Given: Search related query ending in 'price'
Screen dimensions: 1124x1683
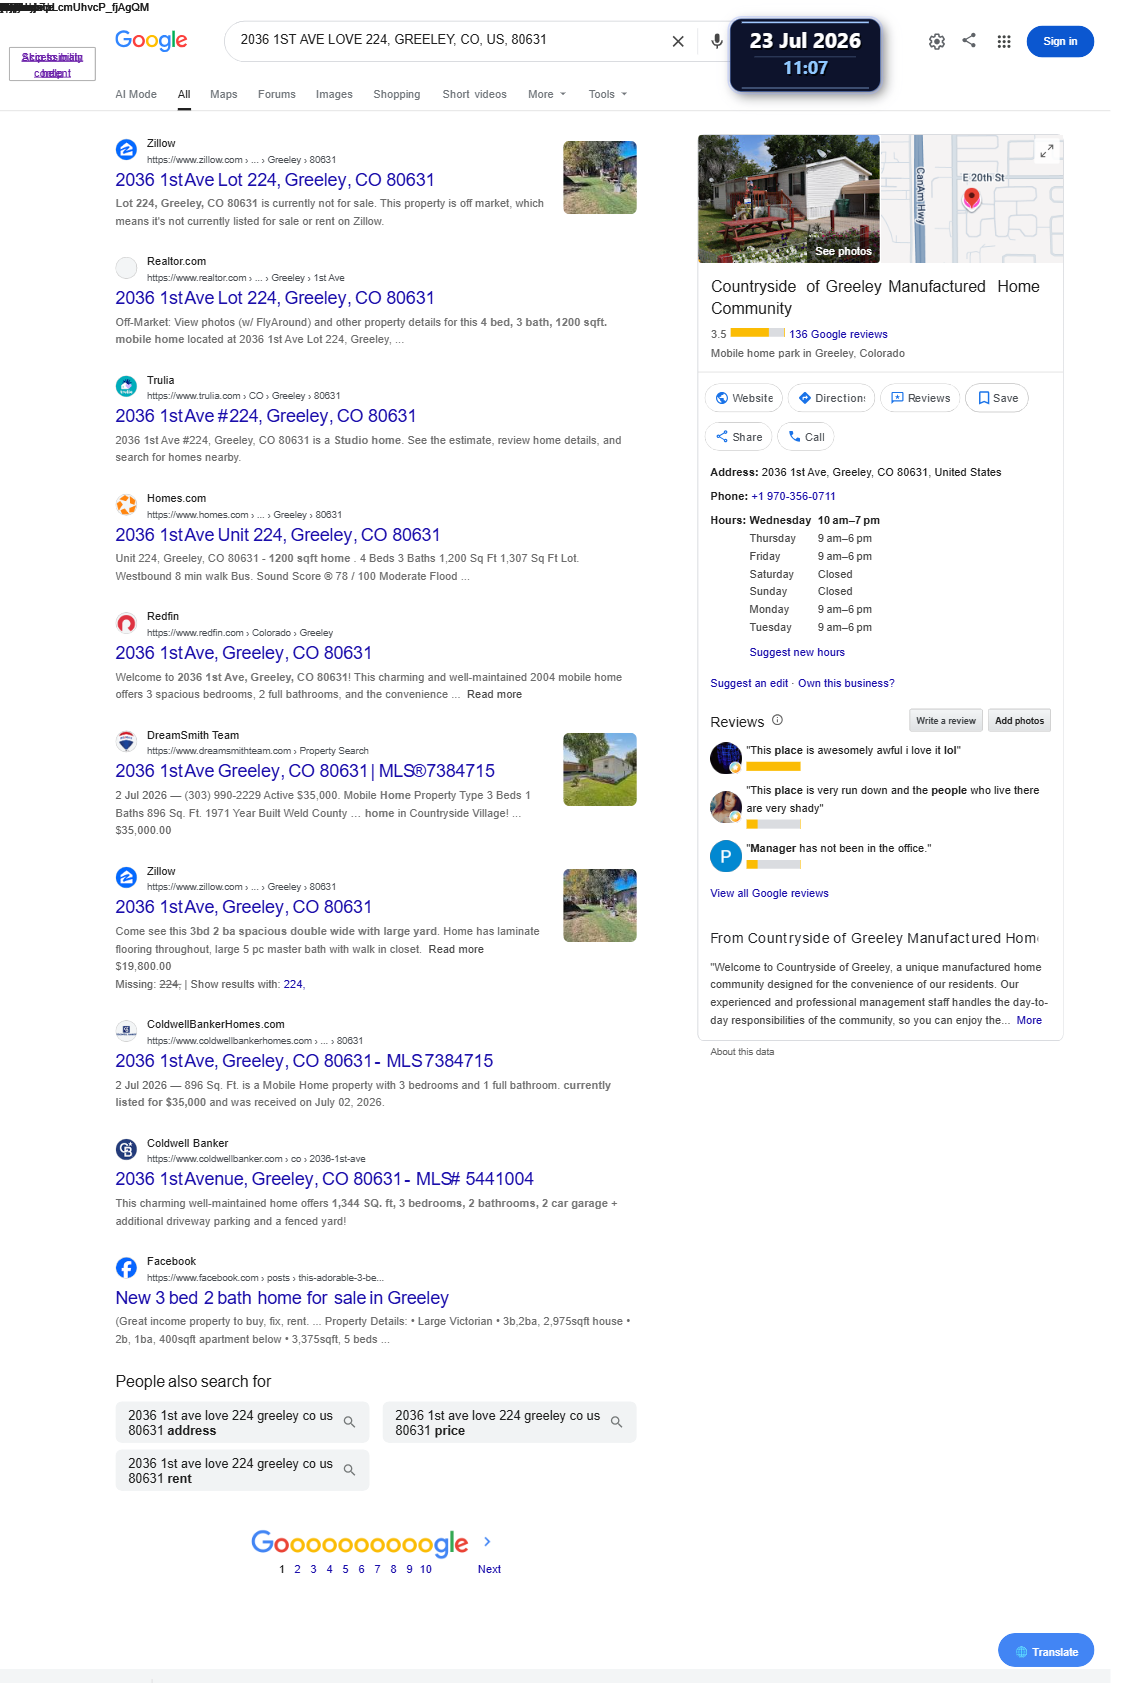Looking at the screenshot, I should point(509,1422).
